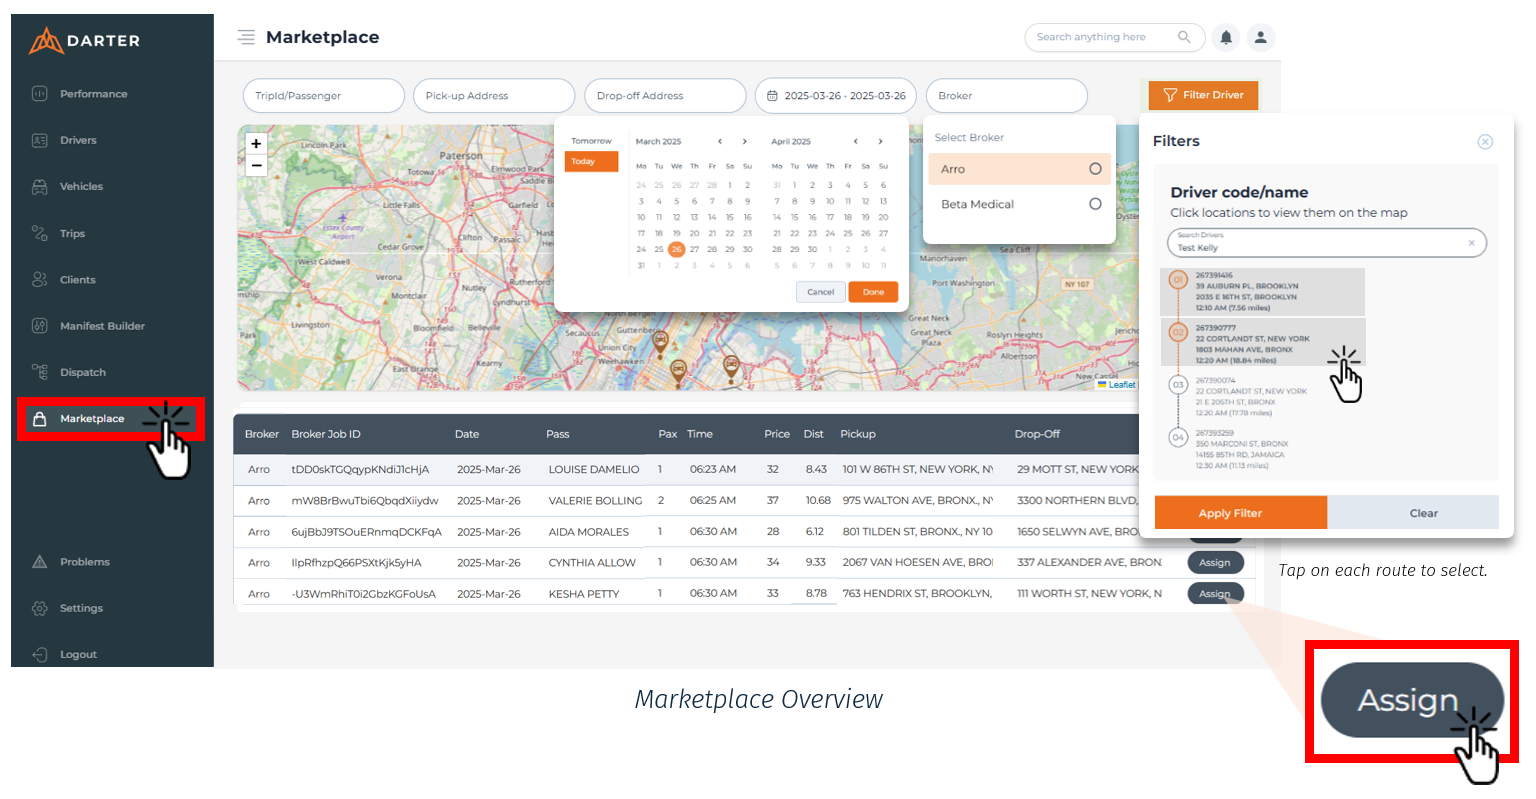Open the Broker dropdown field

[x=1006, y=96]
